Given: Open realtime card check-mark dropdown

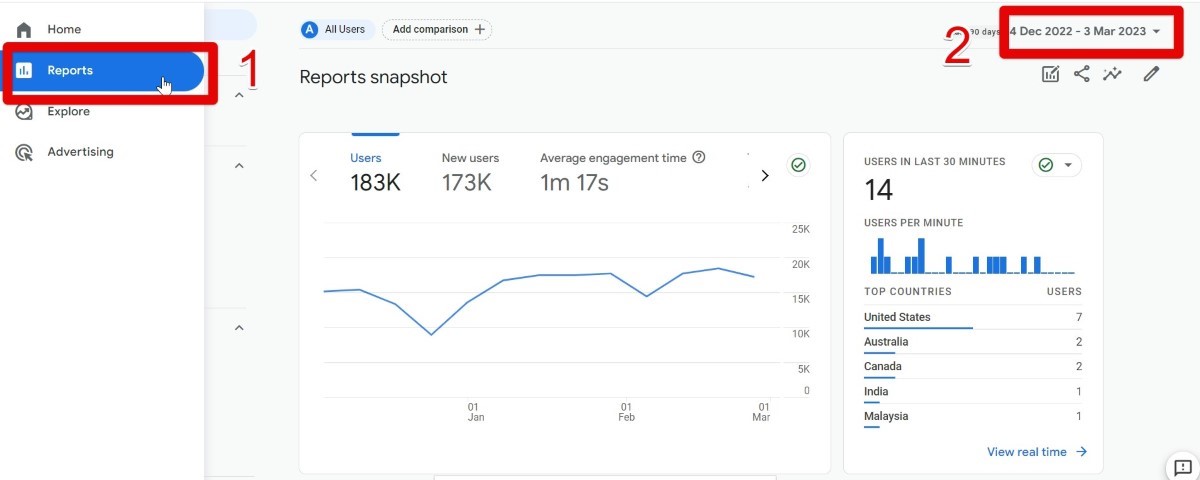Looking at the screenshot, I should click(1057, 165).
